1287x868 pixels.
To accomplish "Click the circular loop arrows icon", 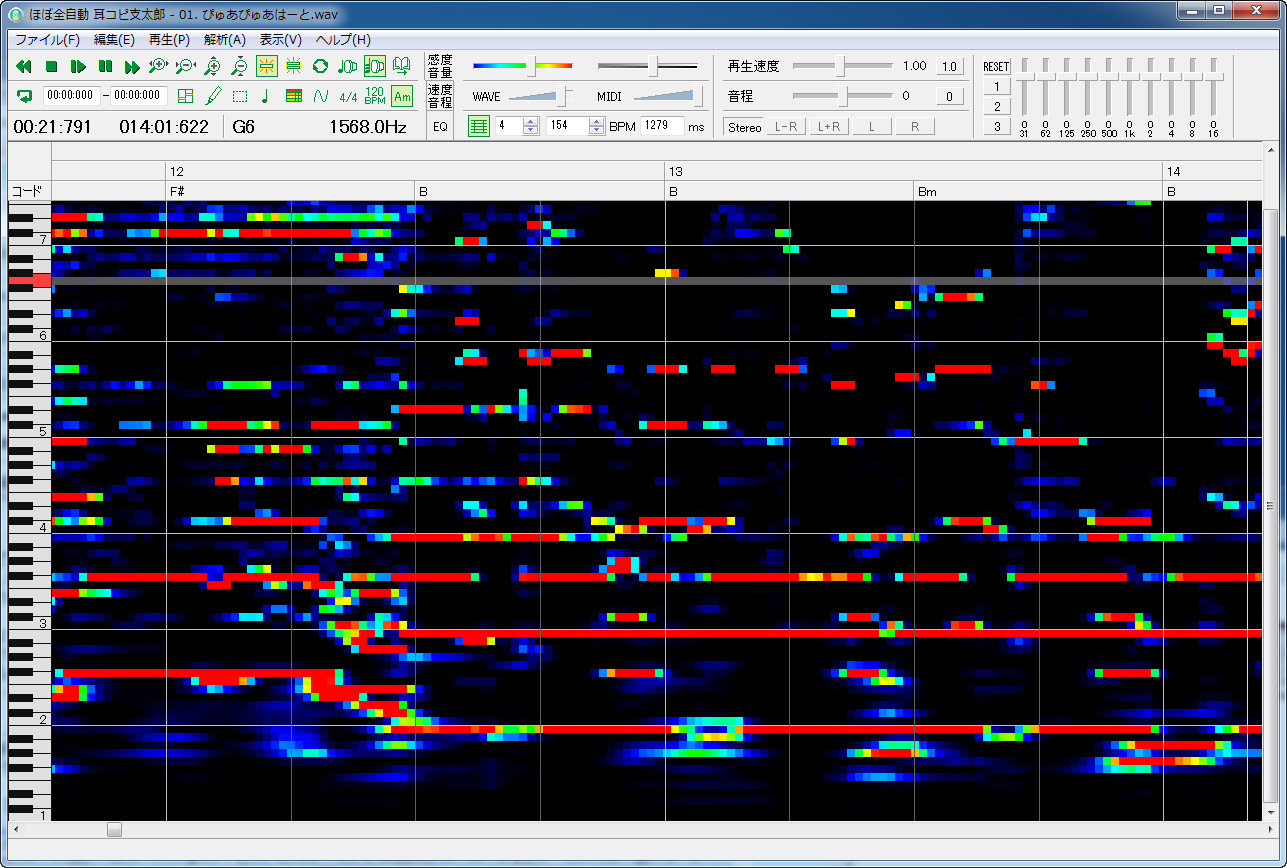I will [x=320, y=67].
